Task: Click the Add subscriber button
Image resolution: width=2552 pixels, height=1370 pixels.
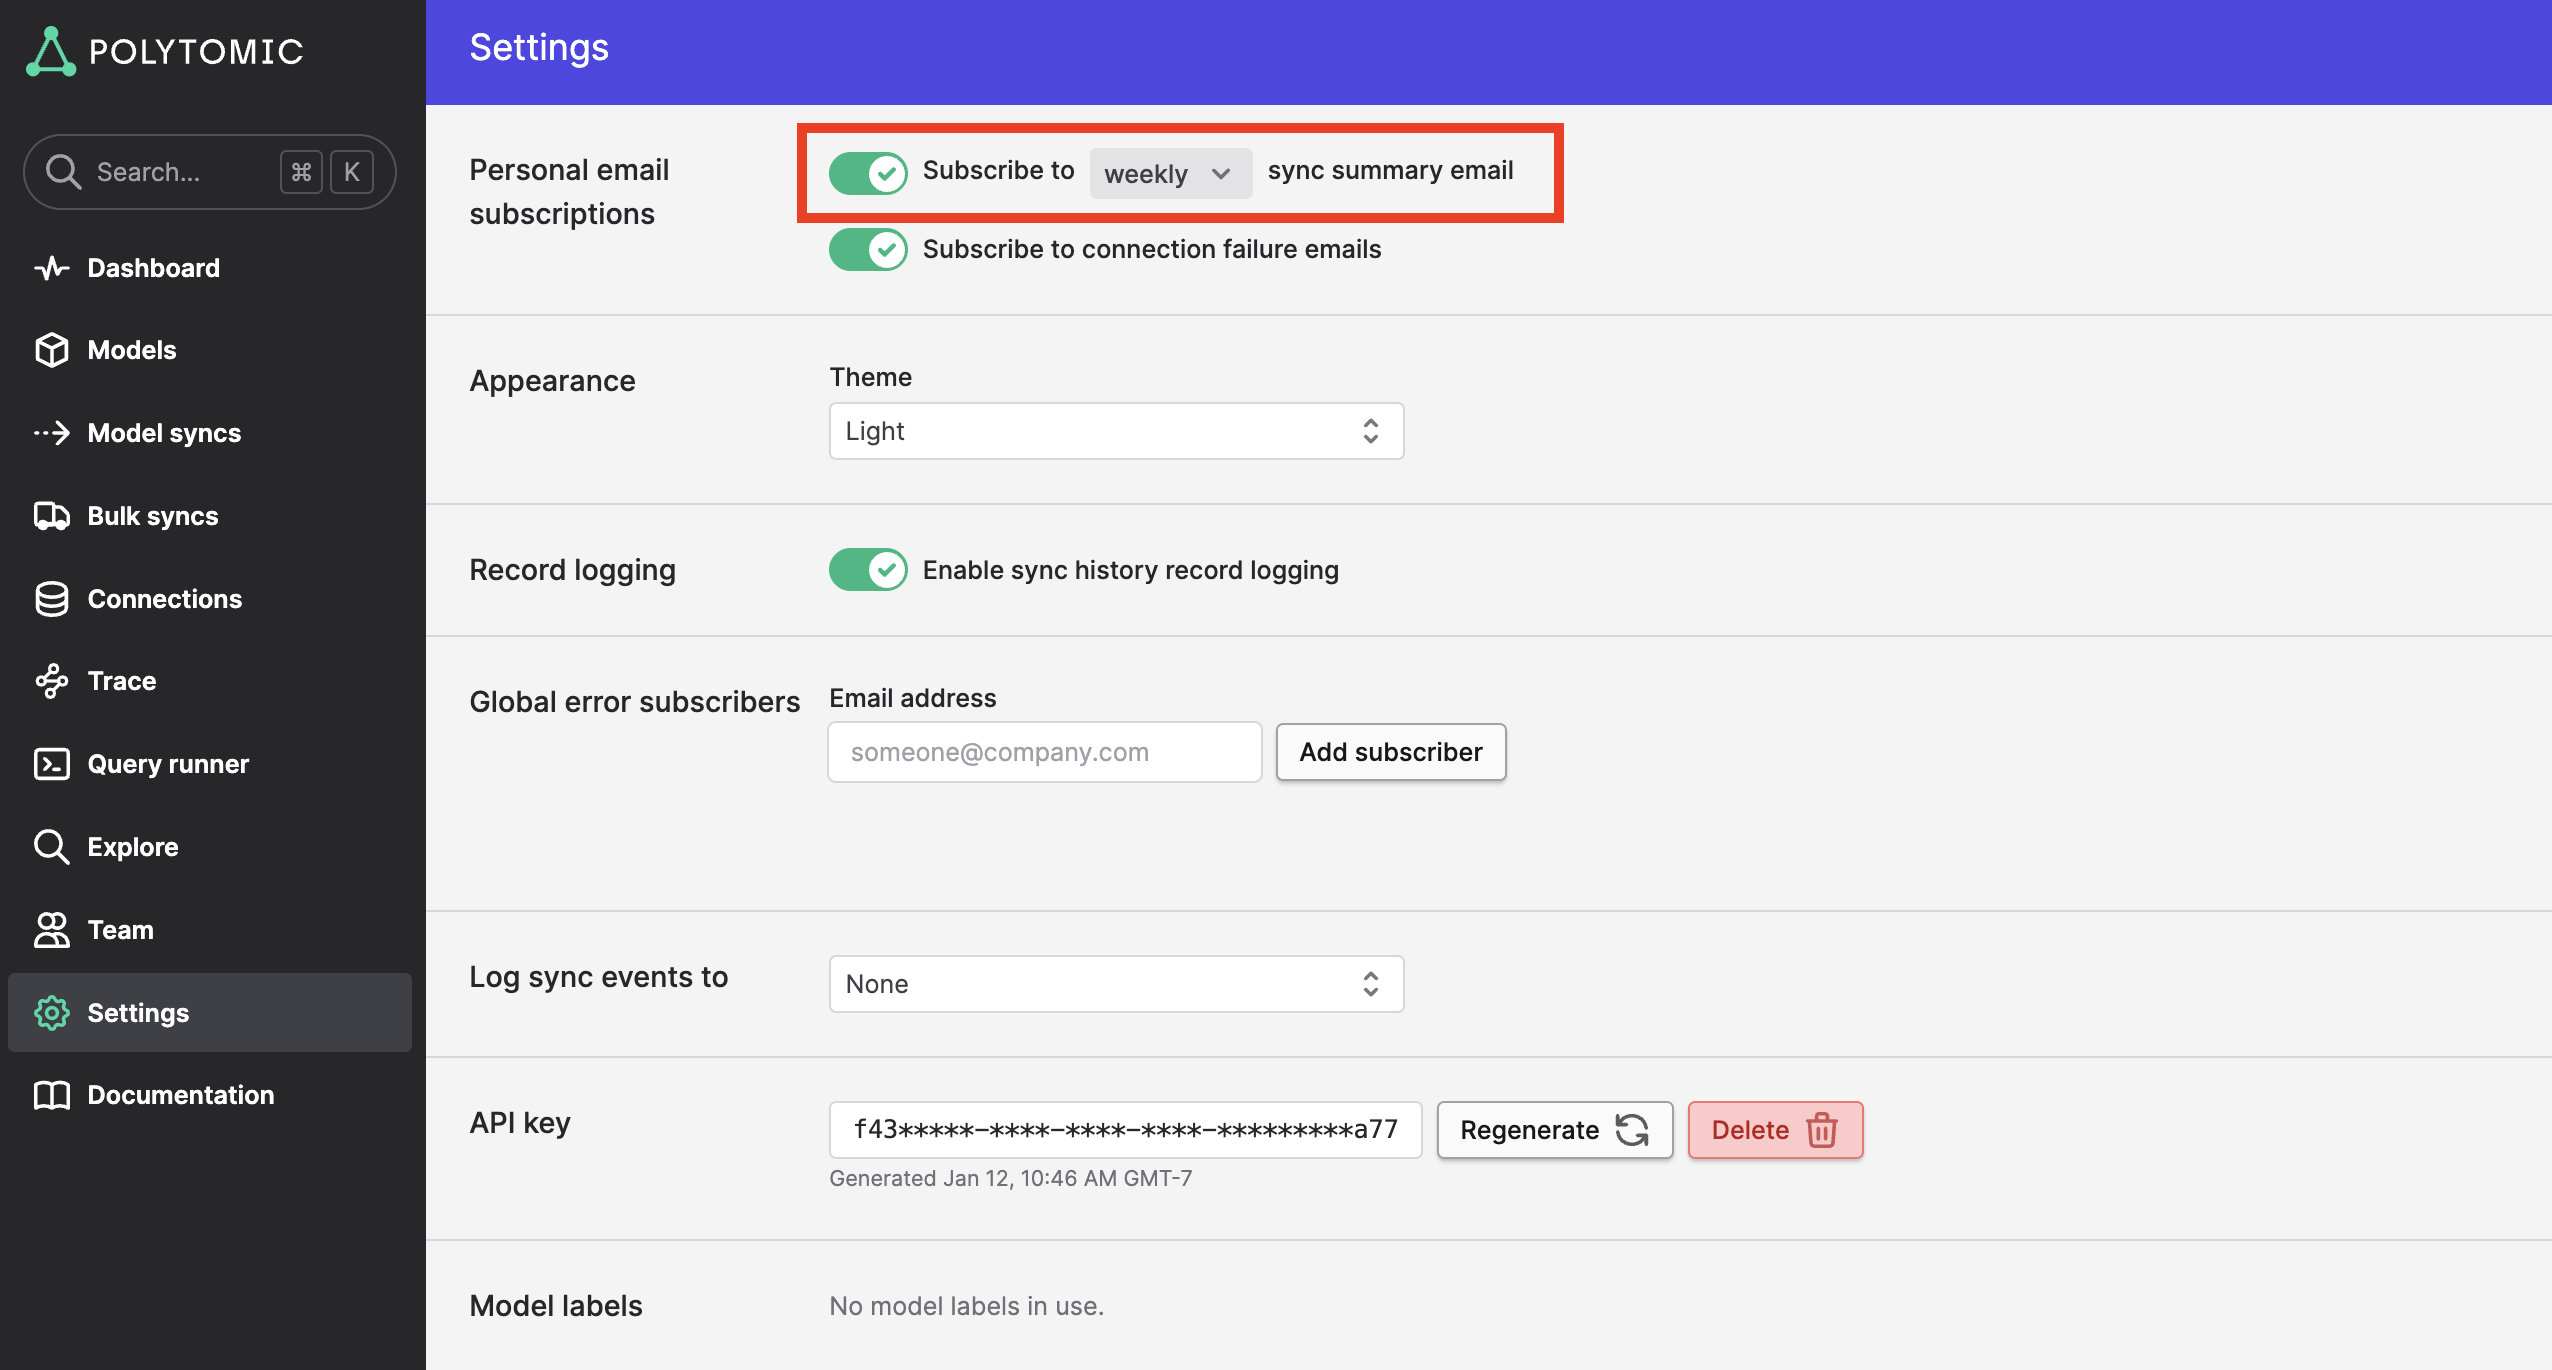Action: tap(1390, 752)
